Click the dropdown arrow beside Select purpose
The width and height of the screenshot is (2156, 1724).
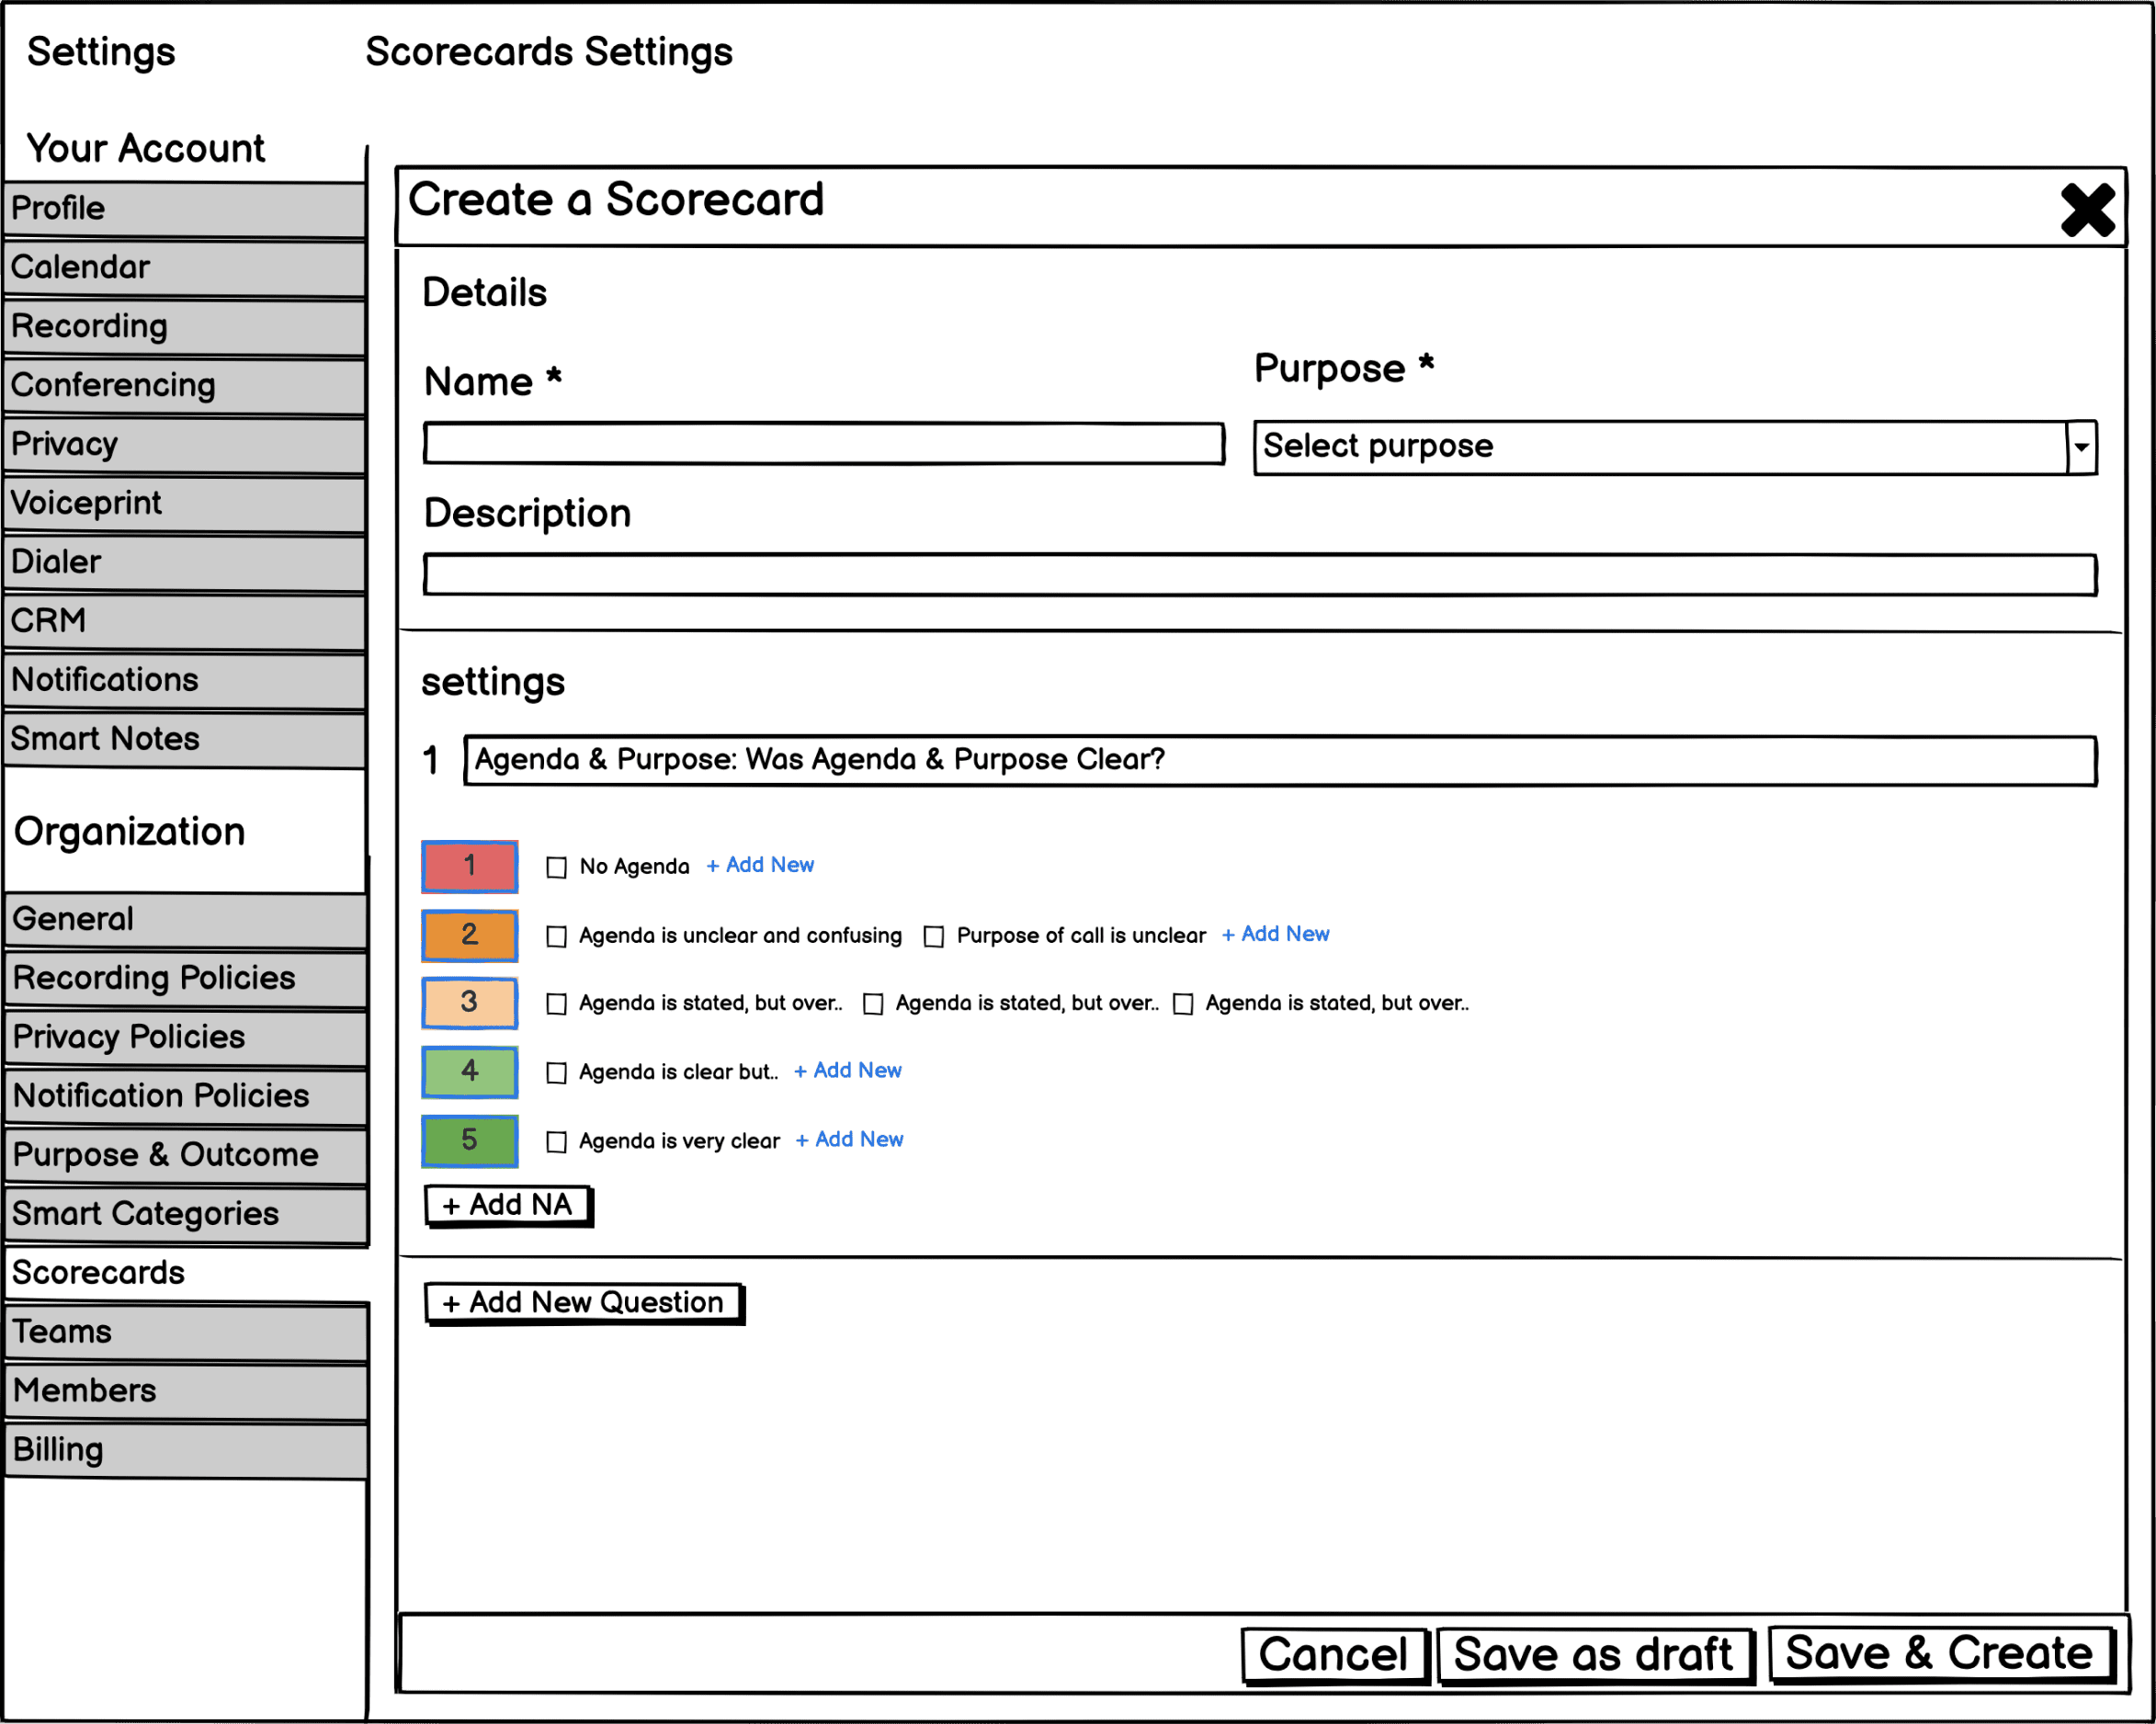click(2081, 447)
